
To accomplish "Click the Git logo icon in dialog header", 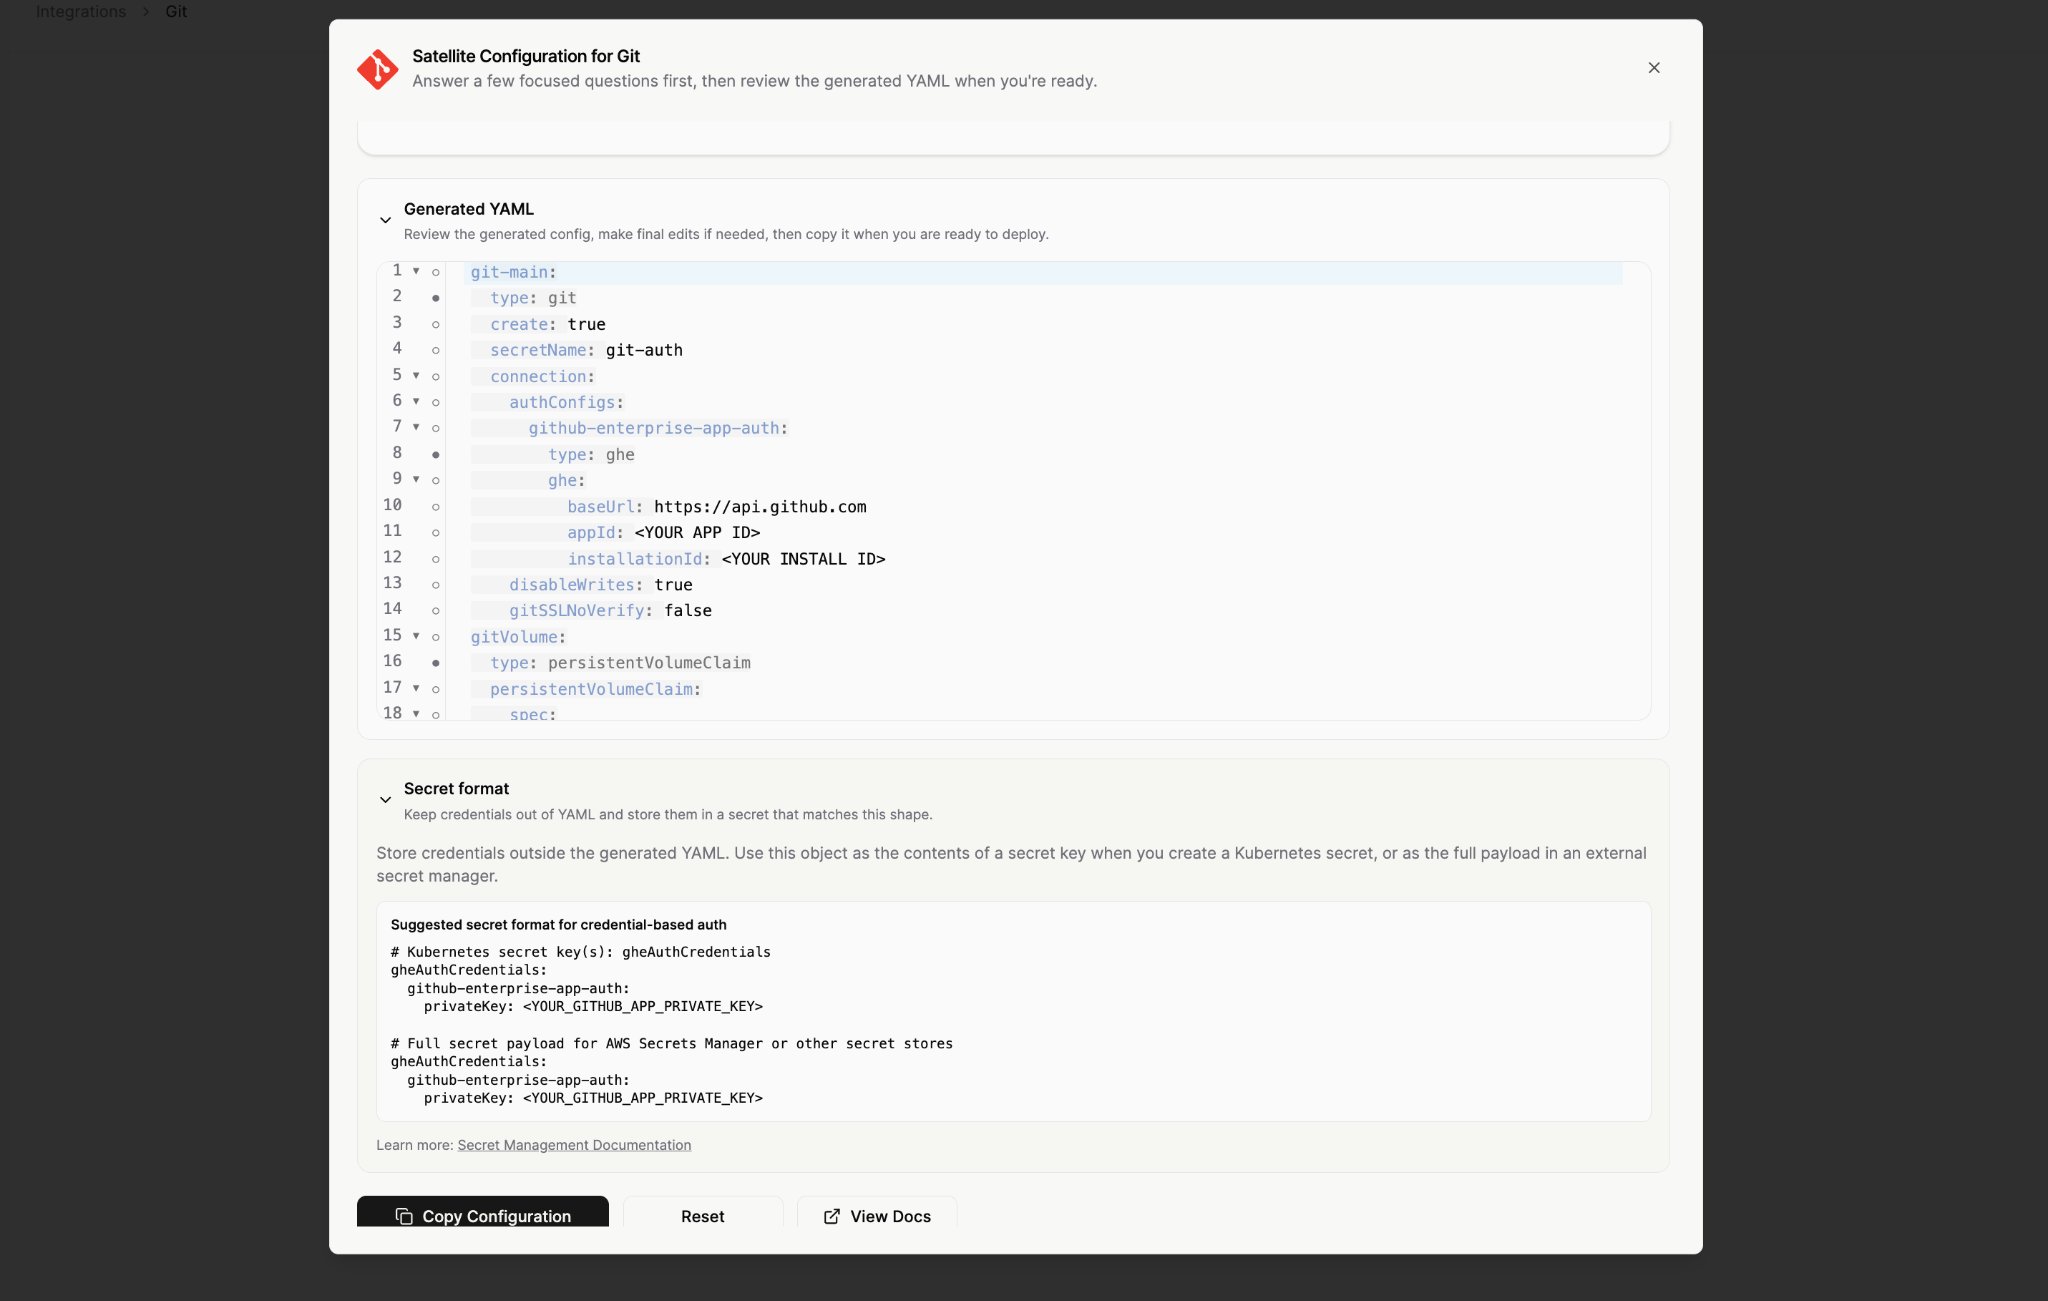I will [378, 69].
